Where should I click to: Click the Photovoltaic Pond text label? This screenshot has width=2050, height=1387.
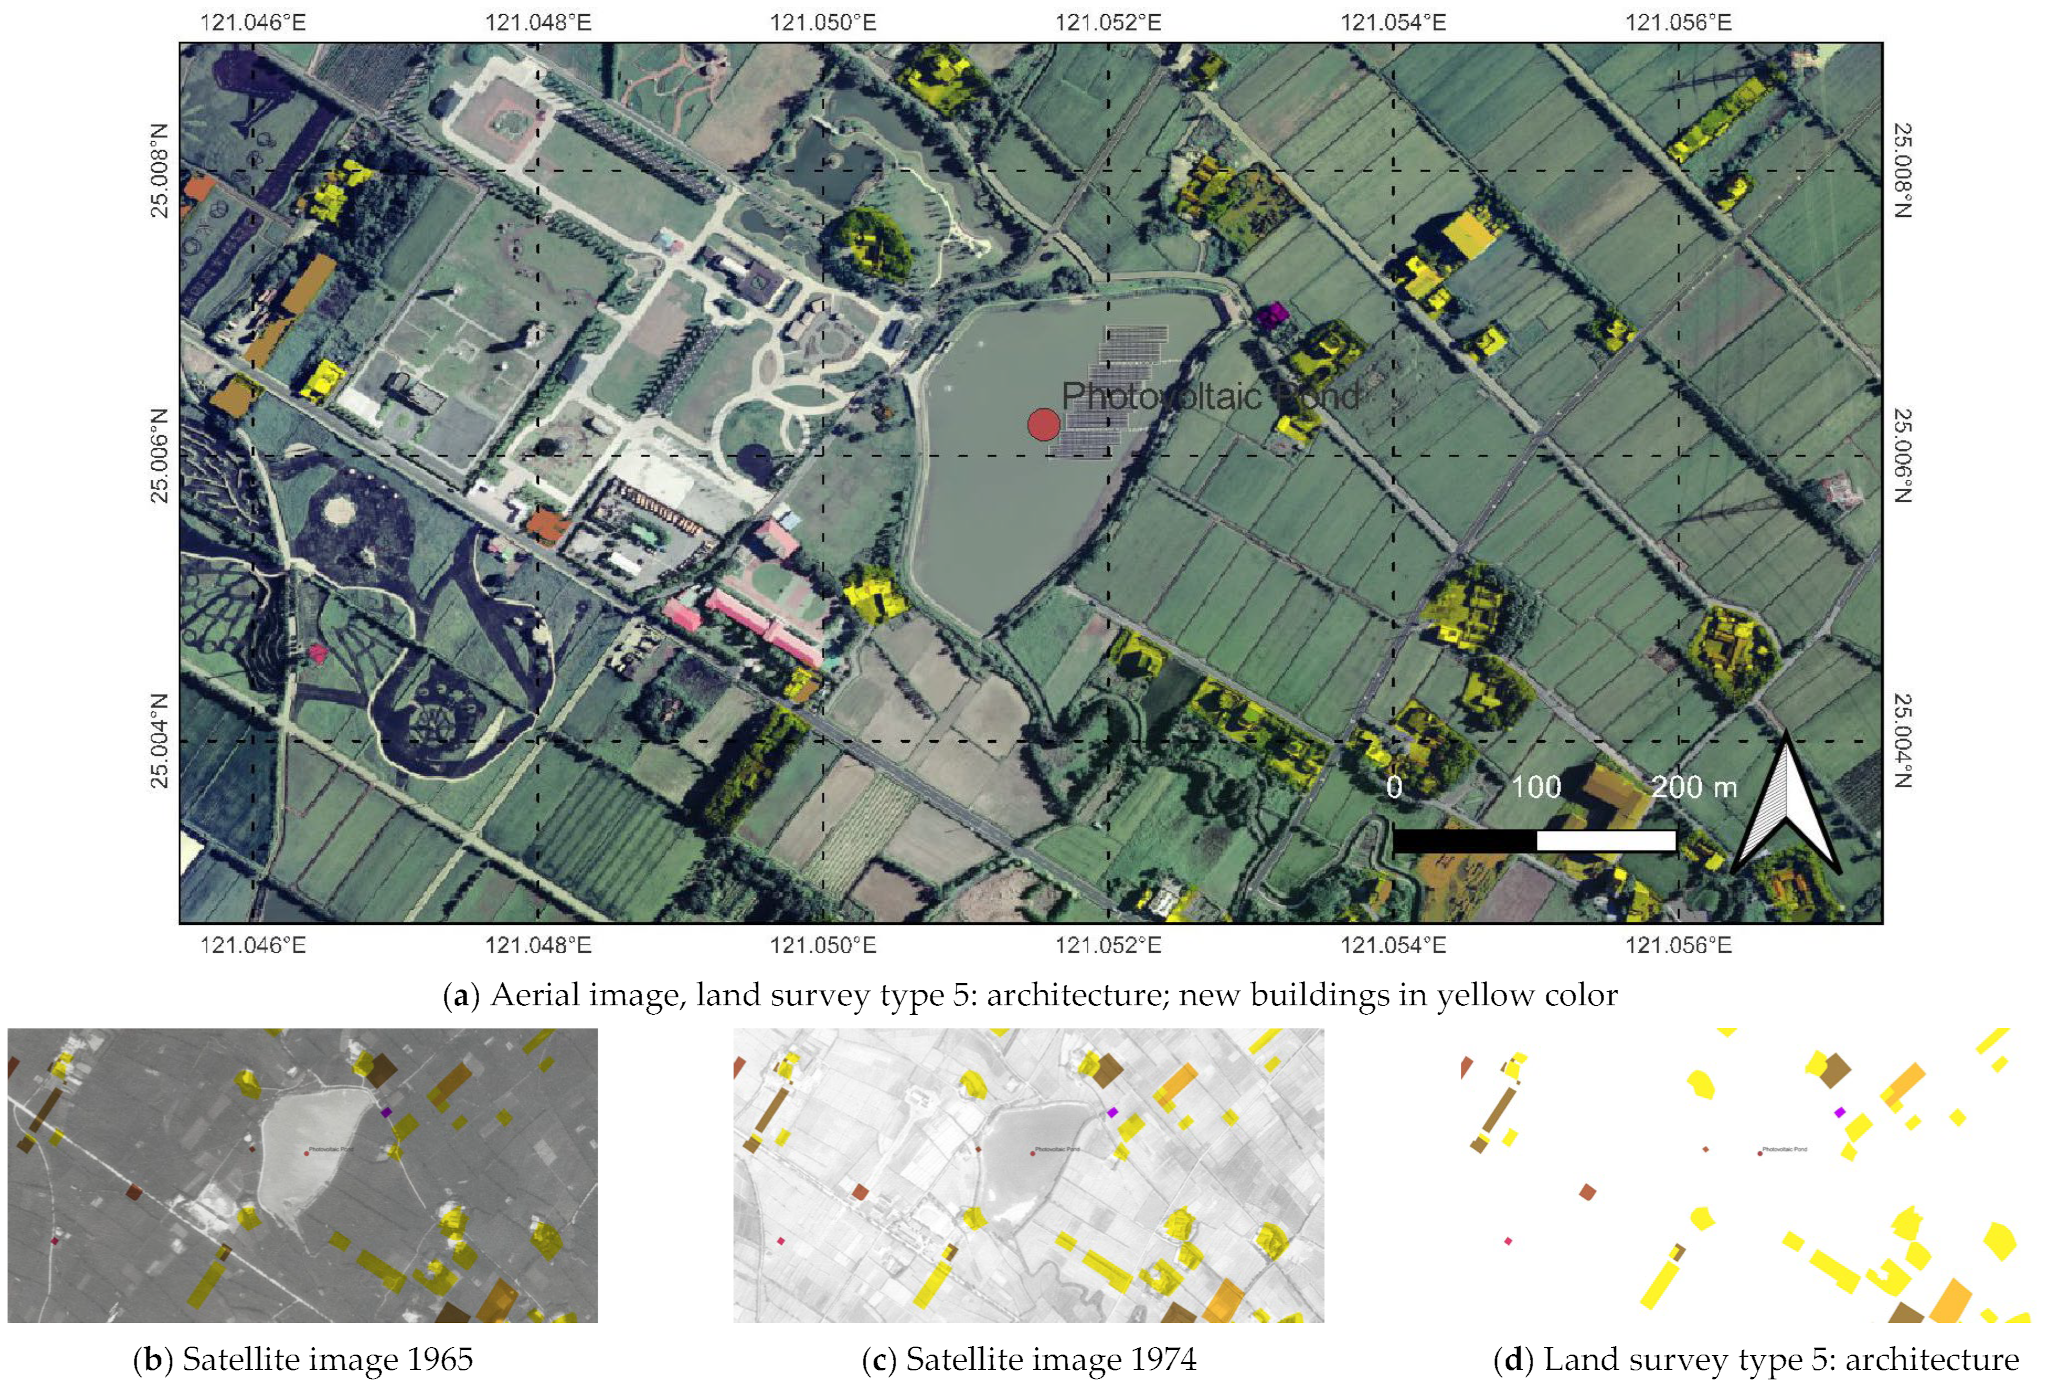click(1210, 396)
